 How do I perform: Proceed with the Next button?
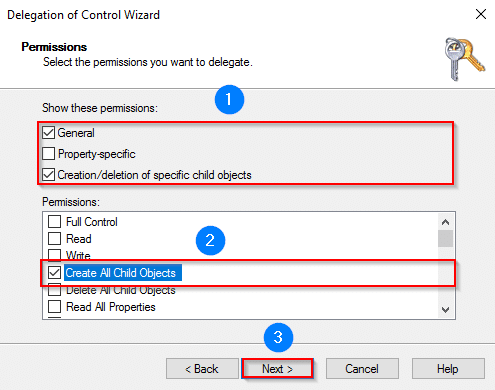277,369
